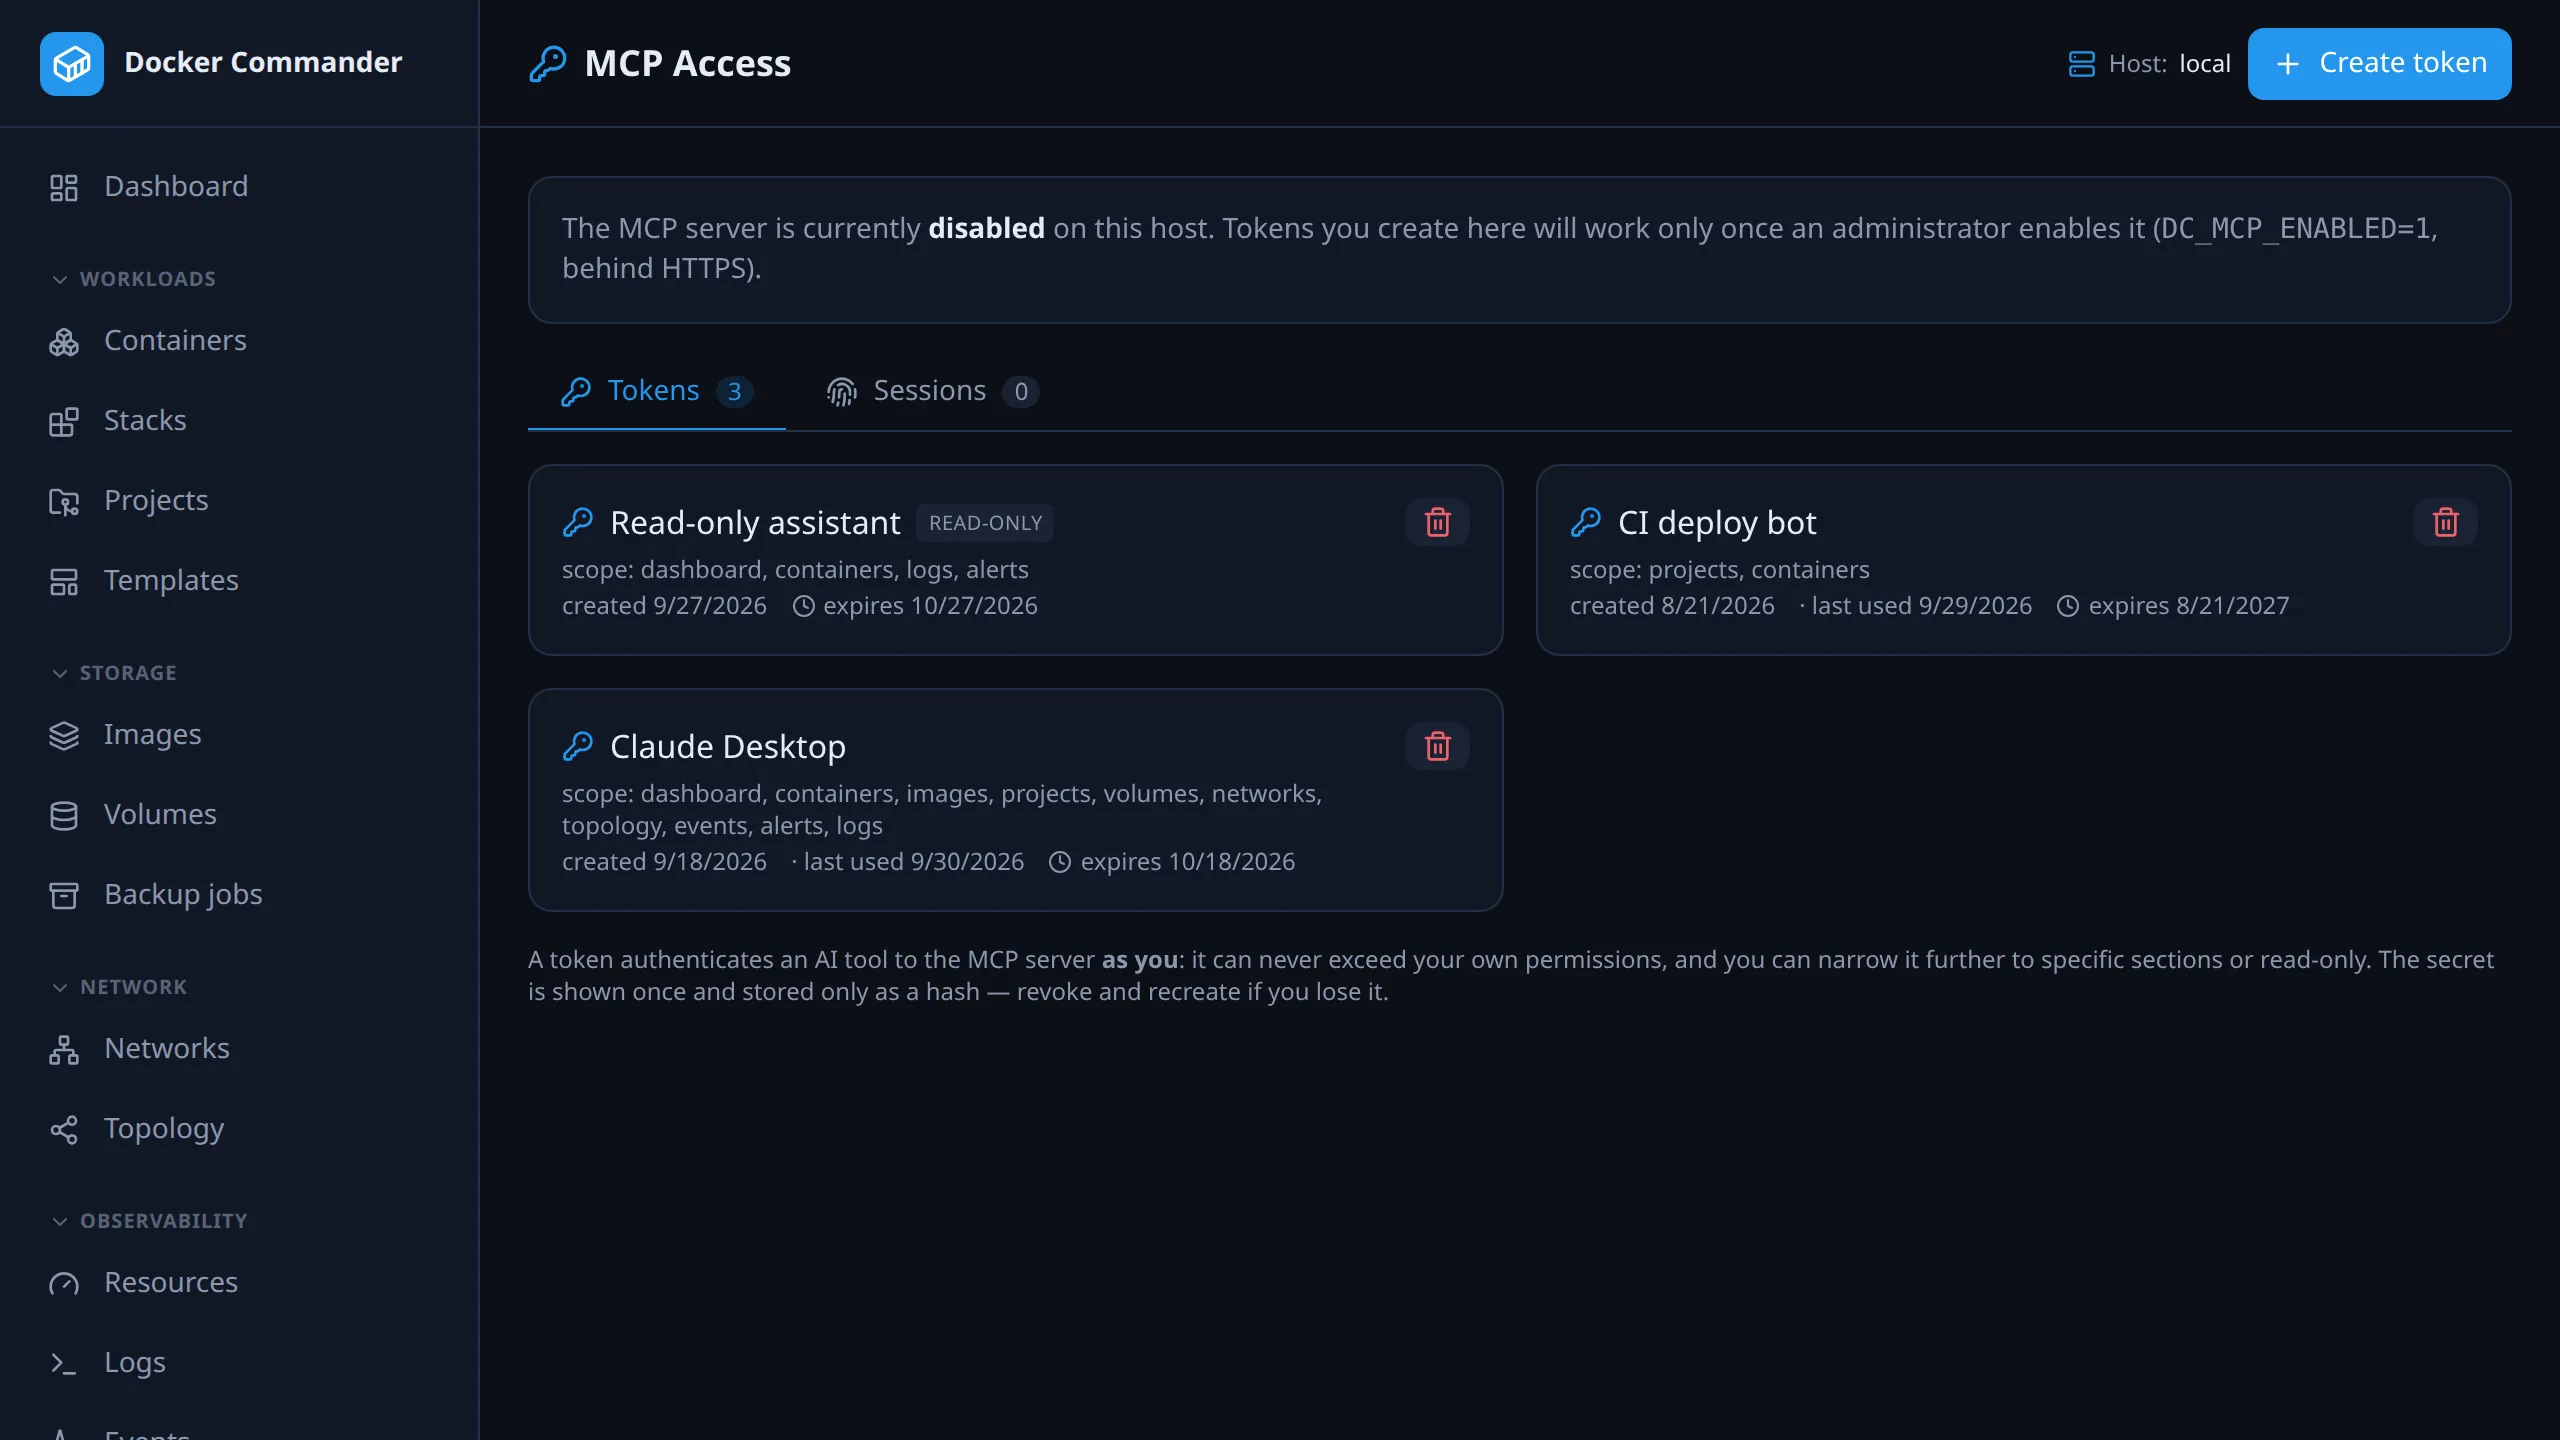Click the Backup jobs archive icon
2560x1440 pixels.
(x=64, y=895)
